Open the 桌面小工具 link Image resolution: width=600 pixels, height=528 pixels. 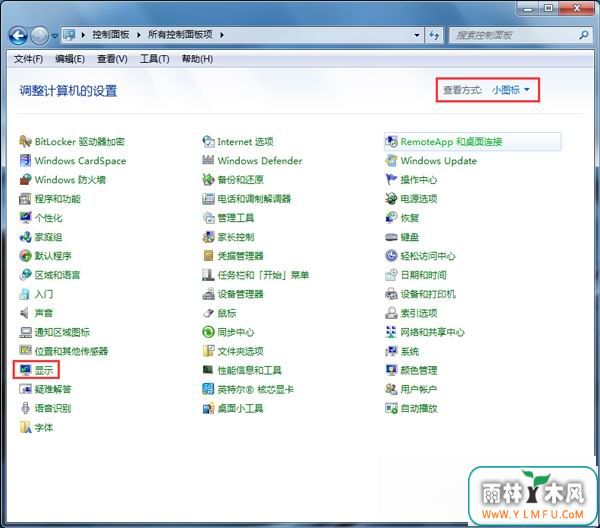240,408
